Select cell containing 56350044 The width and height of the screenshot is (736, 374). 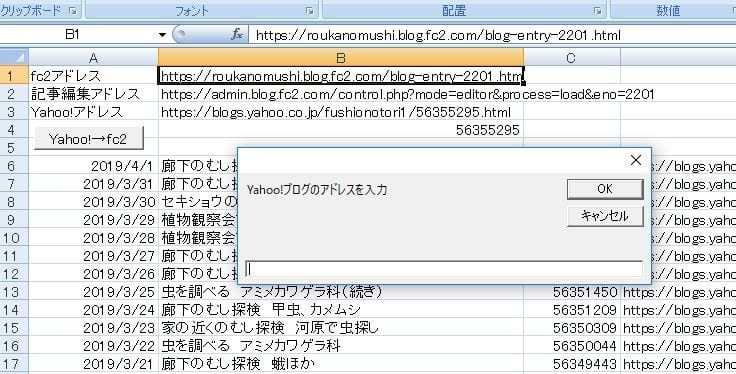572,346
